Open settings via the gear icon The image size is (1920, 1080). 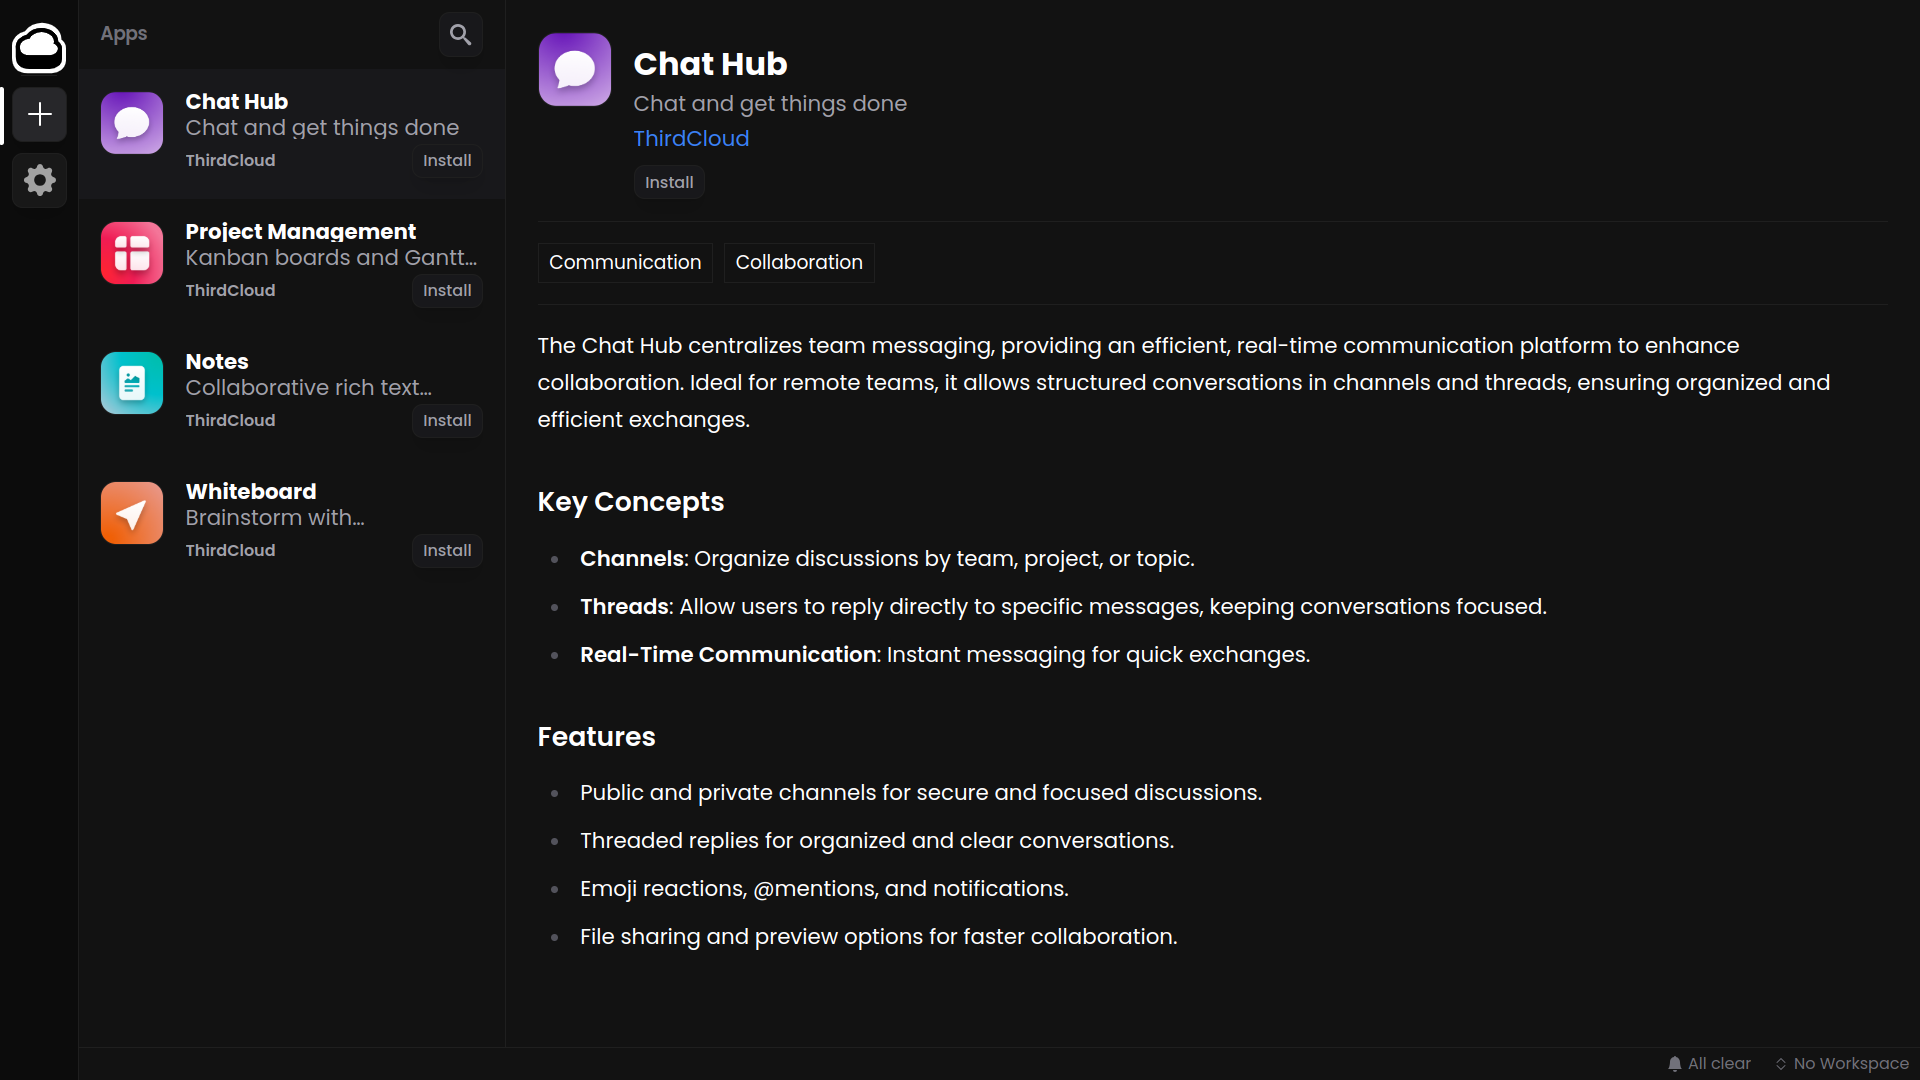tap(38, 180)
